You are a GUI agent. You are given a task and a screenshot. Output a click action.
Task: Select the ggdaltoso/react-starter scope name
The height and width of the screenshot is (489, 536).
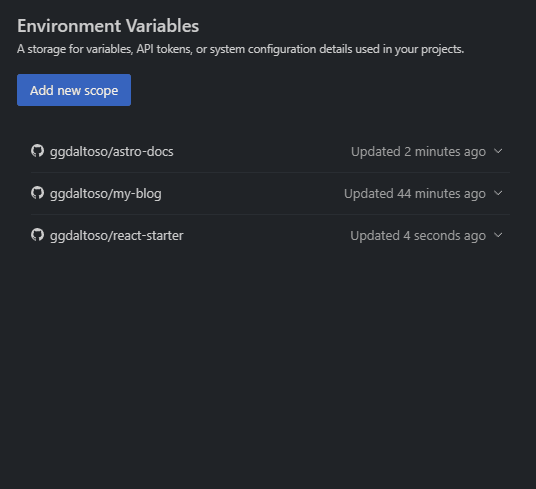(x=117, y=235)
